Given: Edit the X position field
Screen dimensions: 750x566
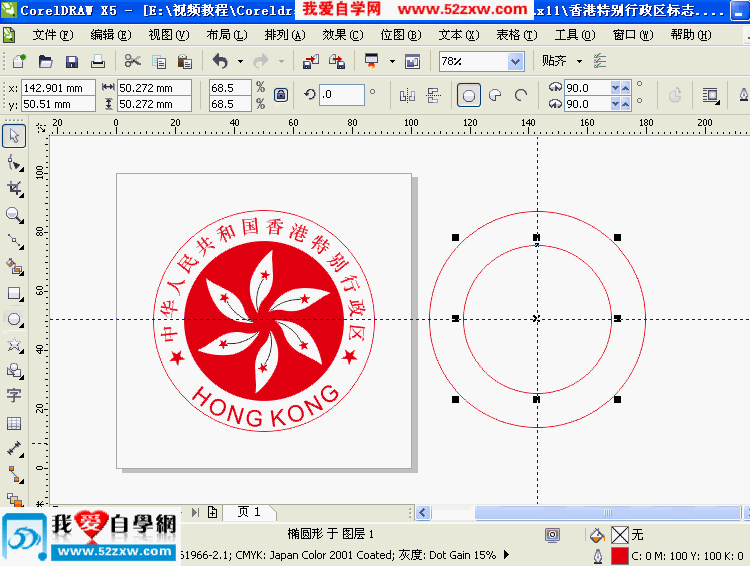Looking at the screenshot, I should pos(58,88).
